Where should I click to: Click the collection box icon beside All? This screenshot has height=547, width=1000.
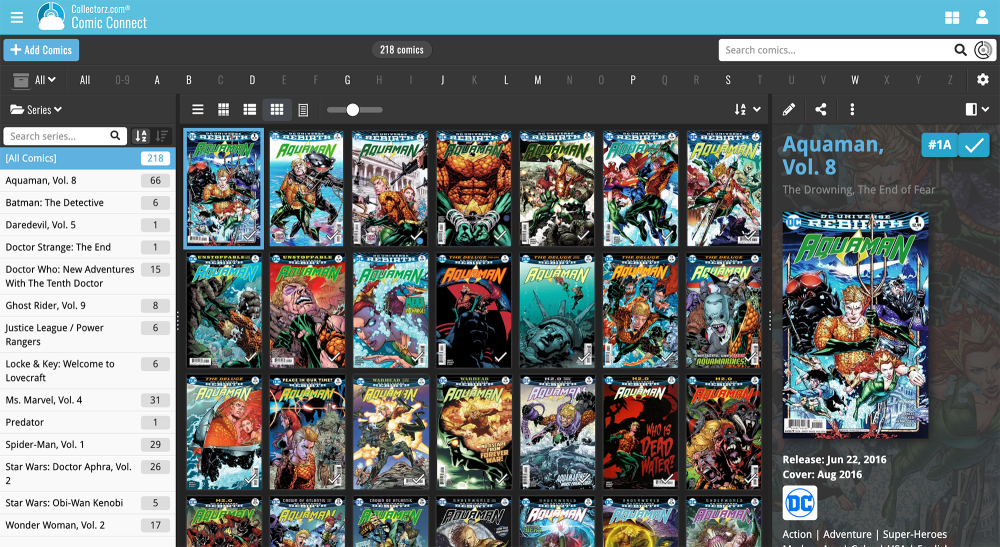click(x=21, y=80)
